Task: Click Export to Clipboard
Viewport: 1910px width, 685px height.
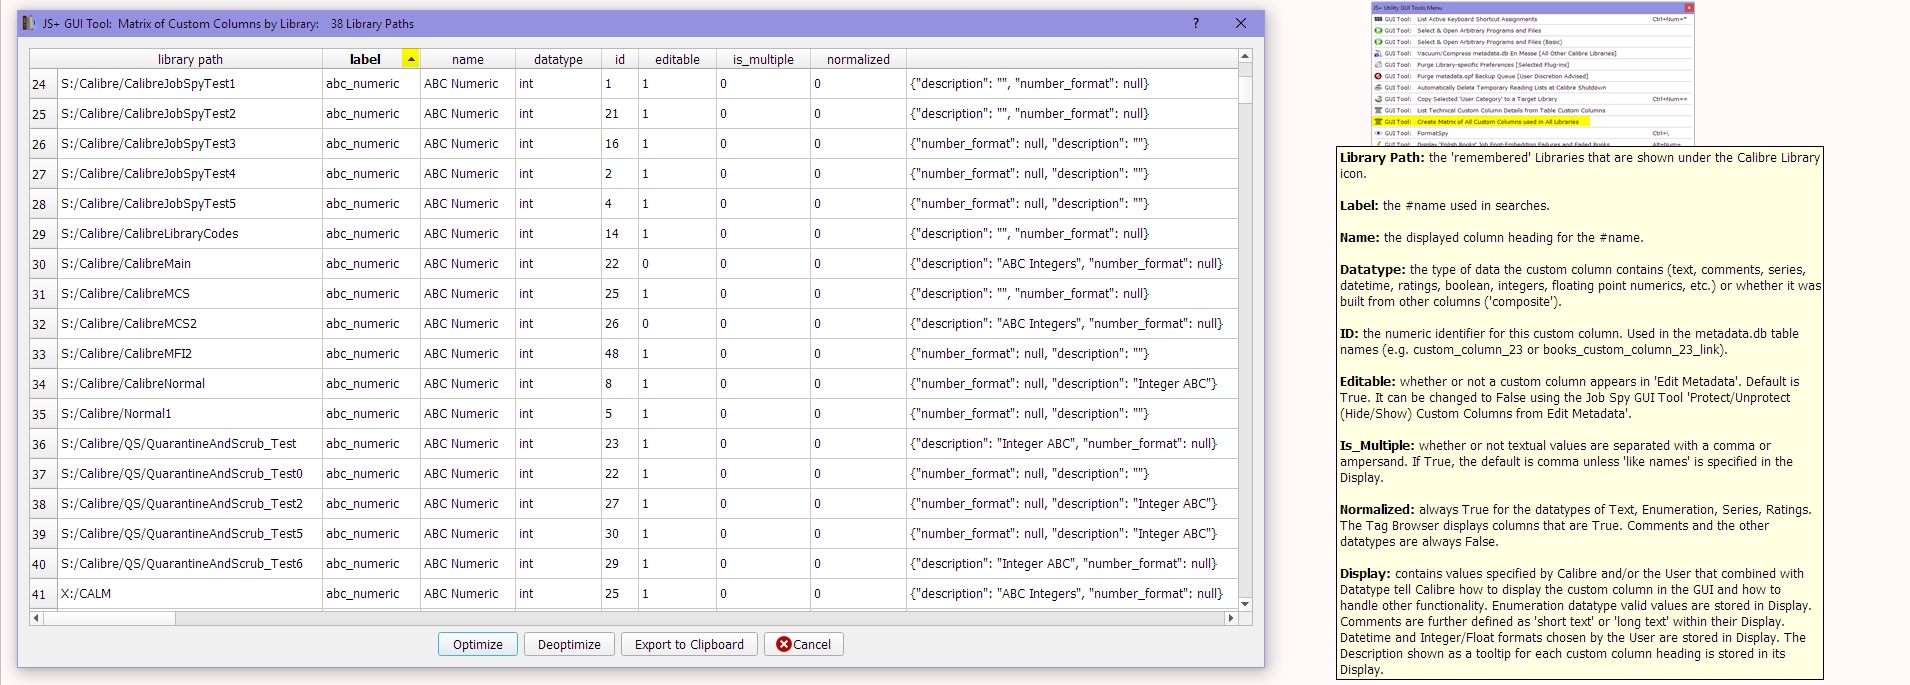Action: coord(689,644)
